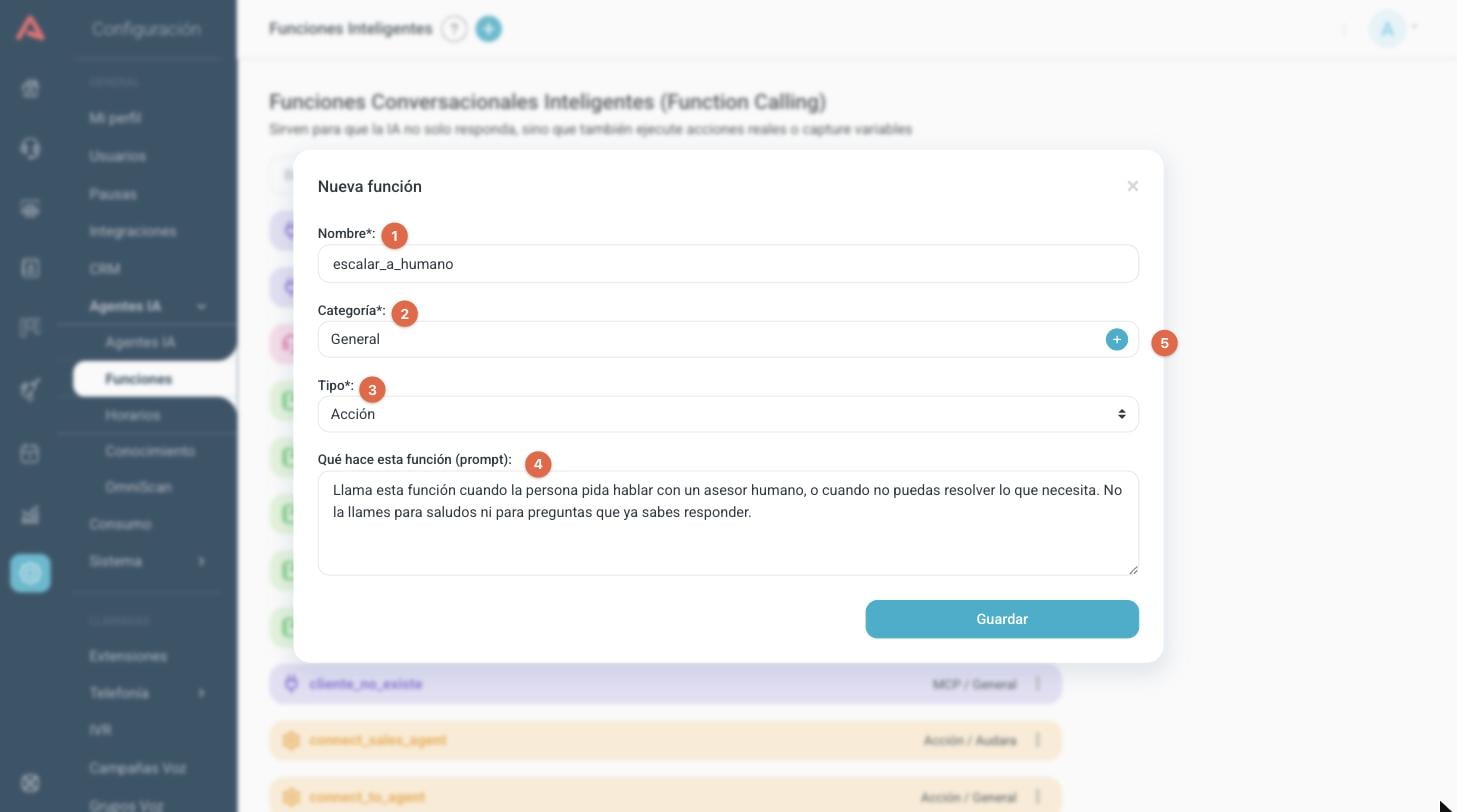Open options menu for connect_sales_agent row
Image resolution: width=1457 pixels, height=812 pixels.
pyautogui.click(x=1037, y=740)
